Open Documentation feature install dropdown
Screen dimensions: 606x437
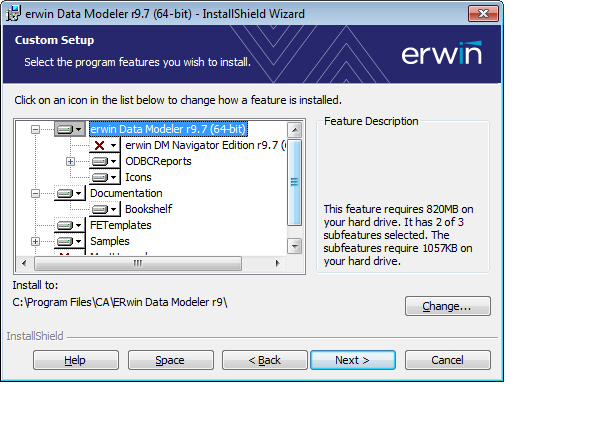click(70, 194)
